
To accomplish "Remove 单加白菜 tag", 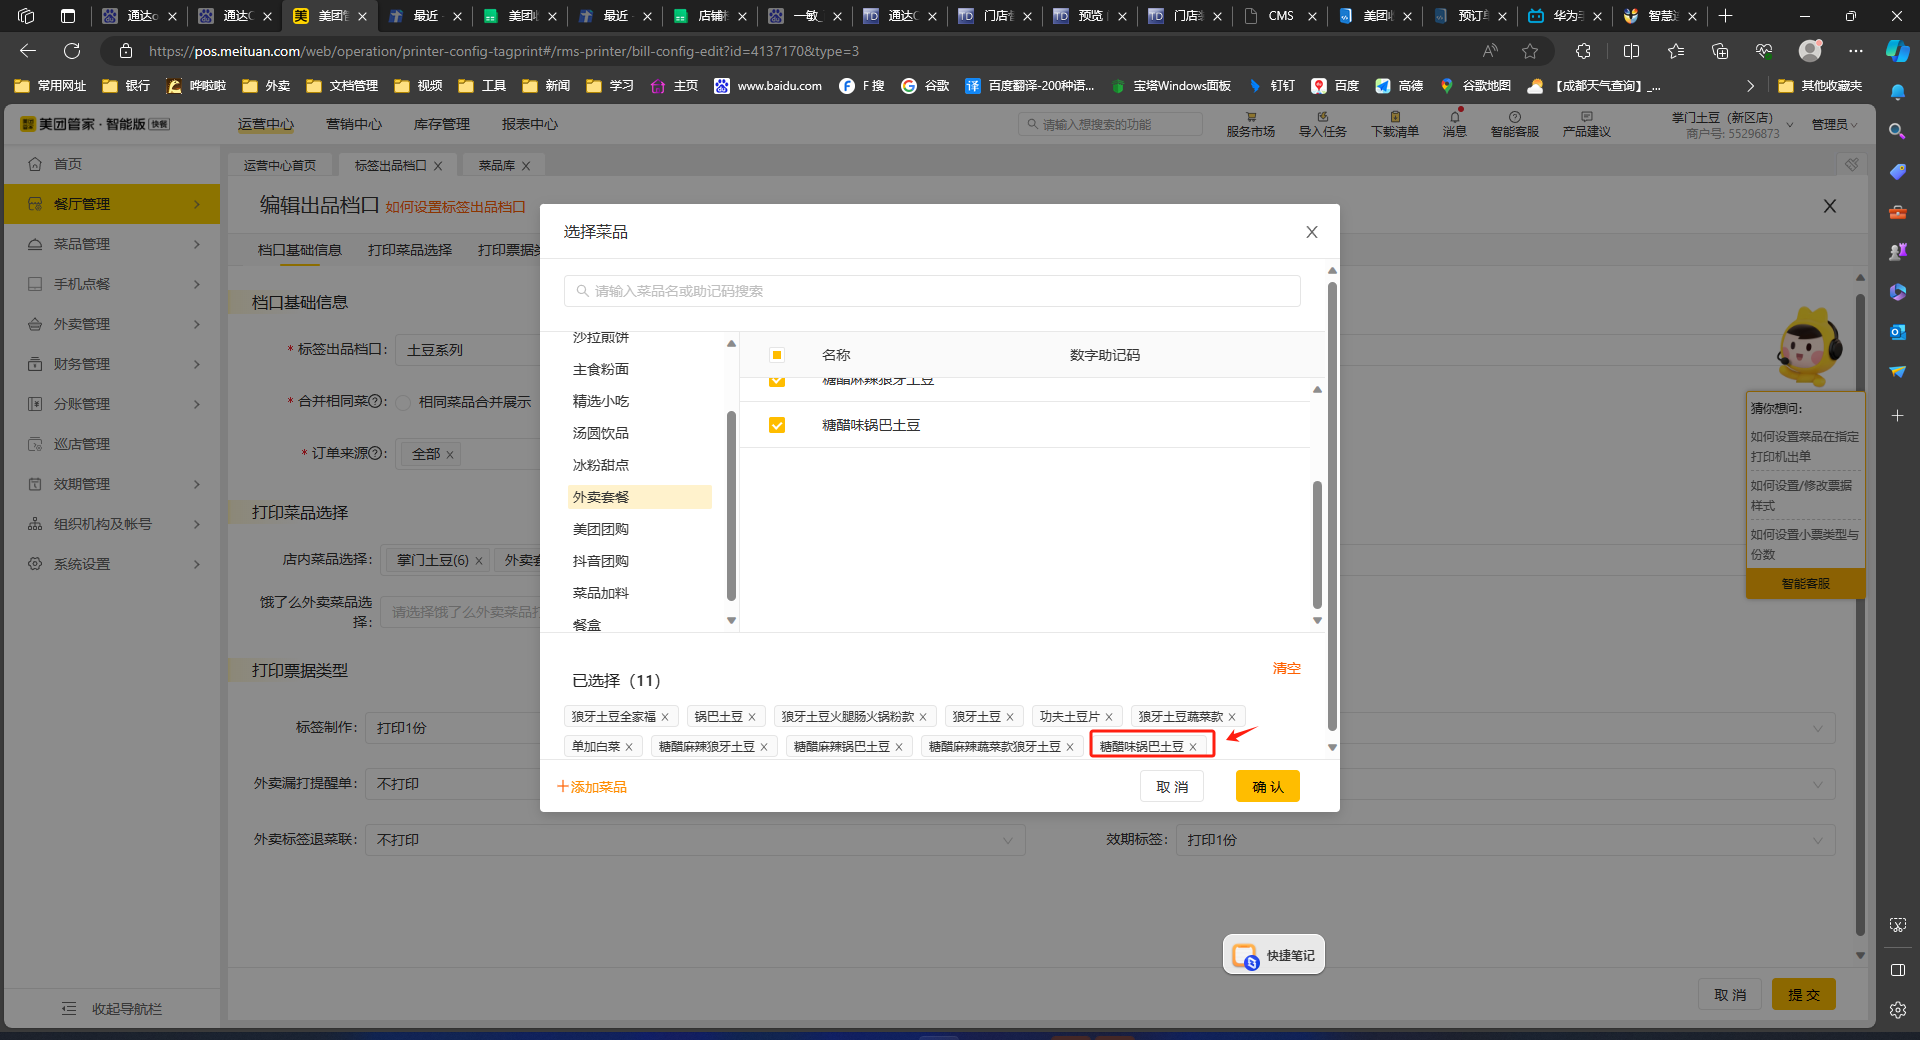I will pyautogui.click(x=629, y=747).
